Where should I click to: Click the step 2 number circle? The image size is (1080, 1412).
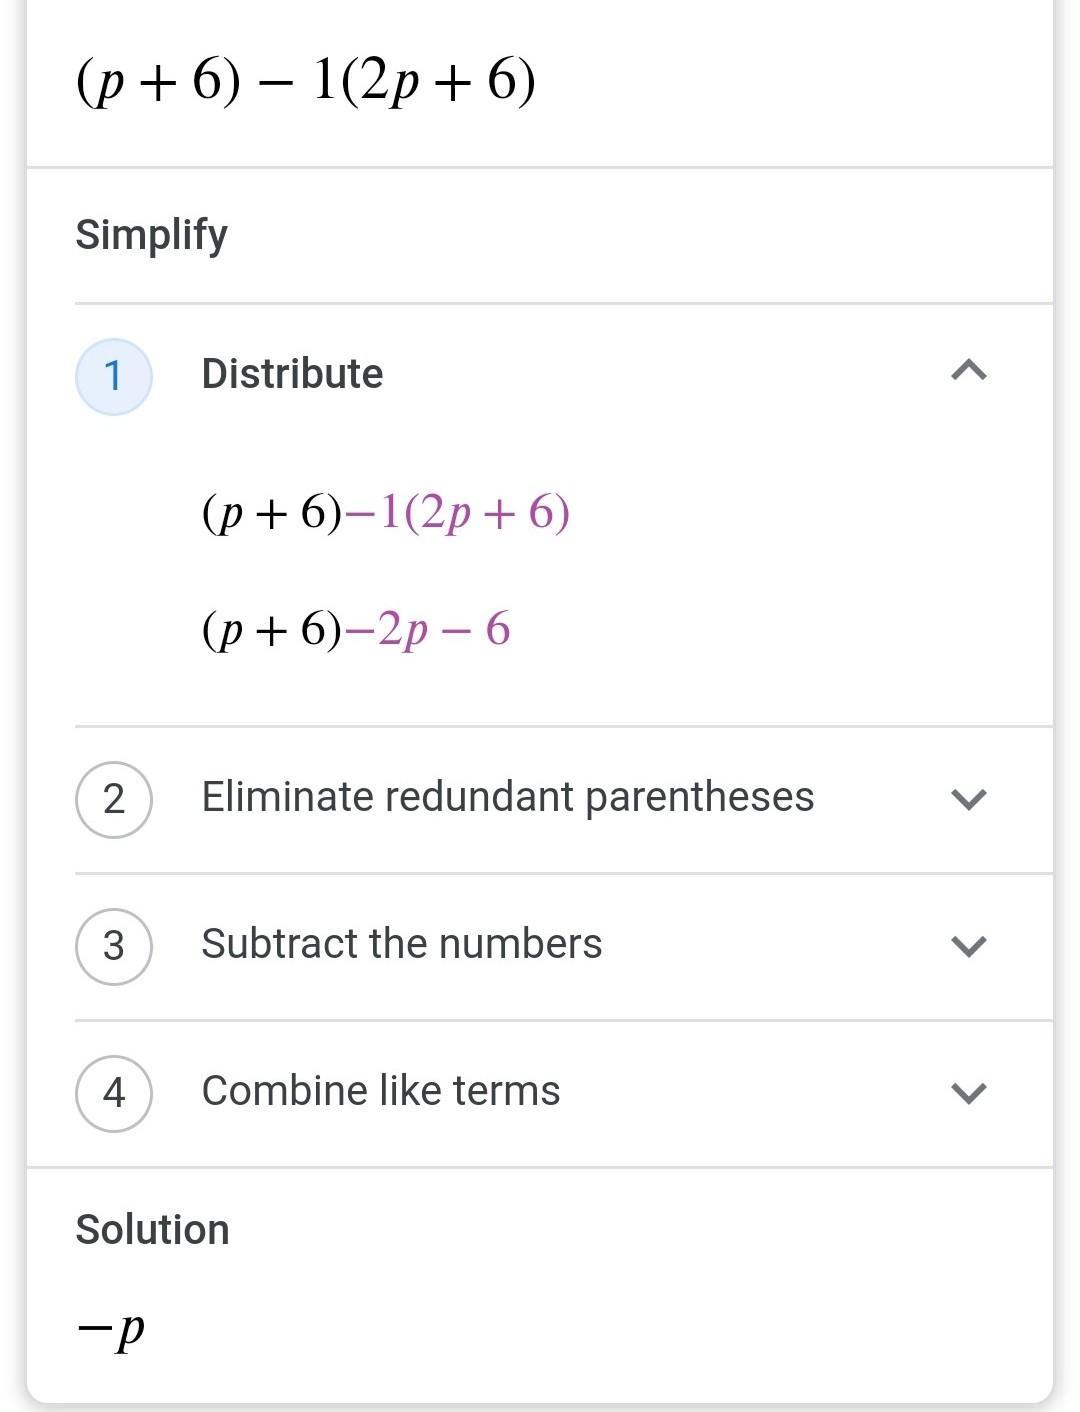[113, 799]
